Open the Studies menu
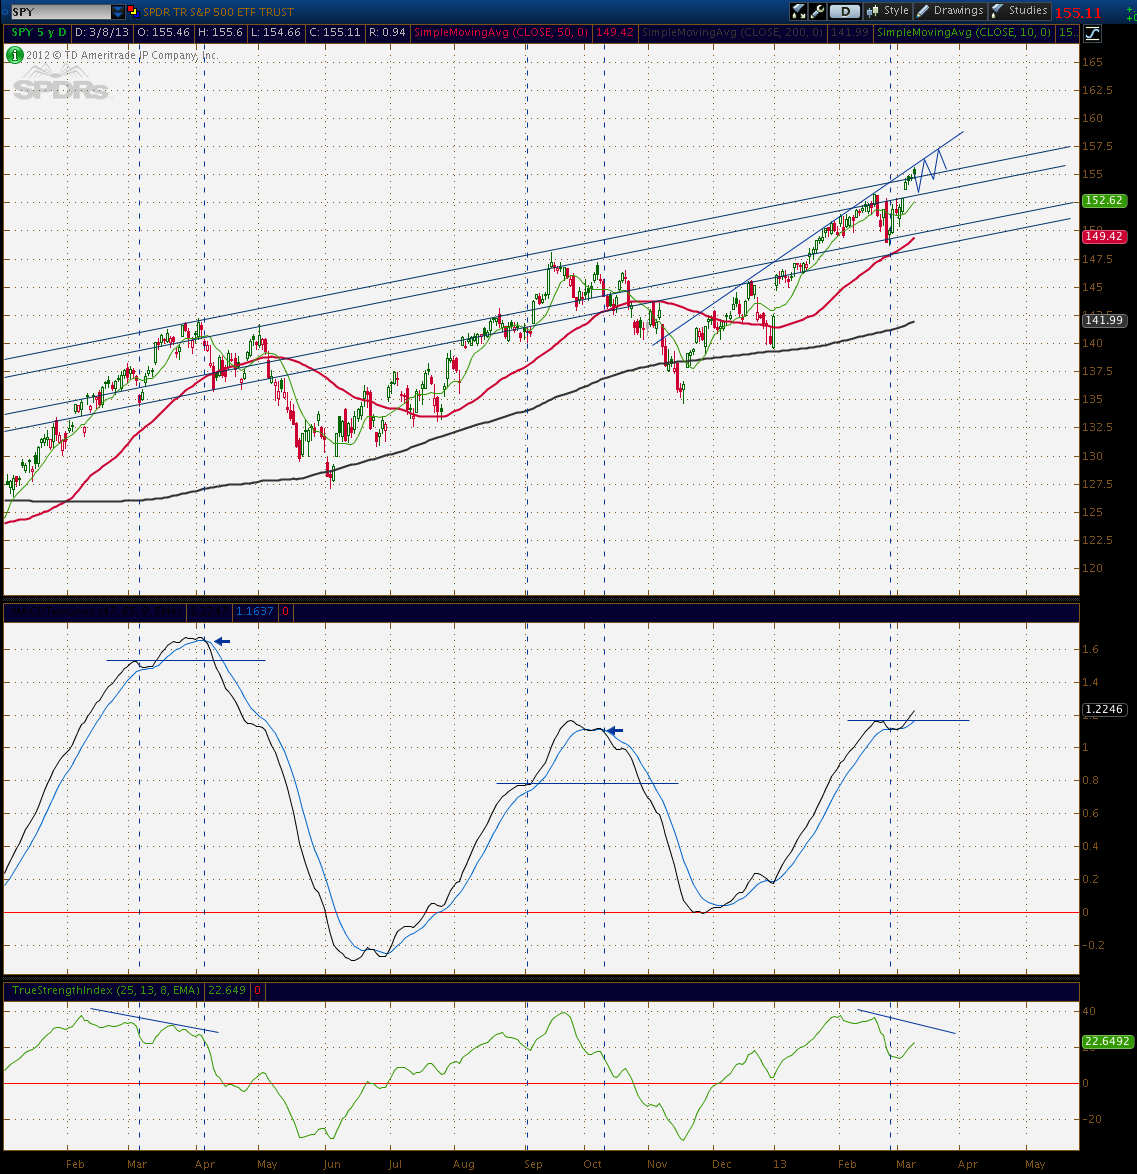Image resolution: width=1137 pixels, height=1174 pixels. coord(1019,11)
